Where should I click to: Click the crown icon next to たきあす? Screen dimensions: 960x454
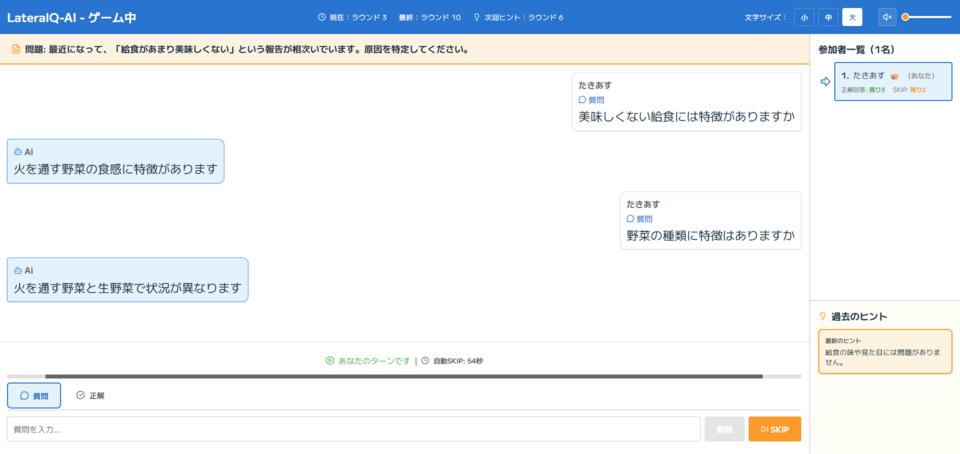coord(895,75)
